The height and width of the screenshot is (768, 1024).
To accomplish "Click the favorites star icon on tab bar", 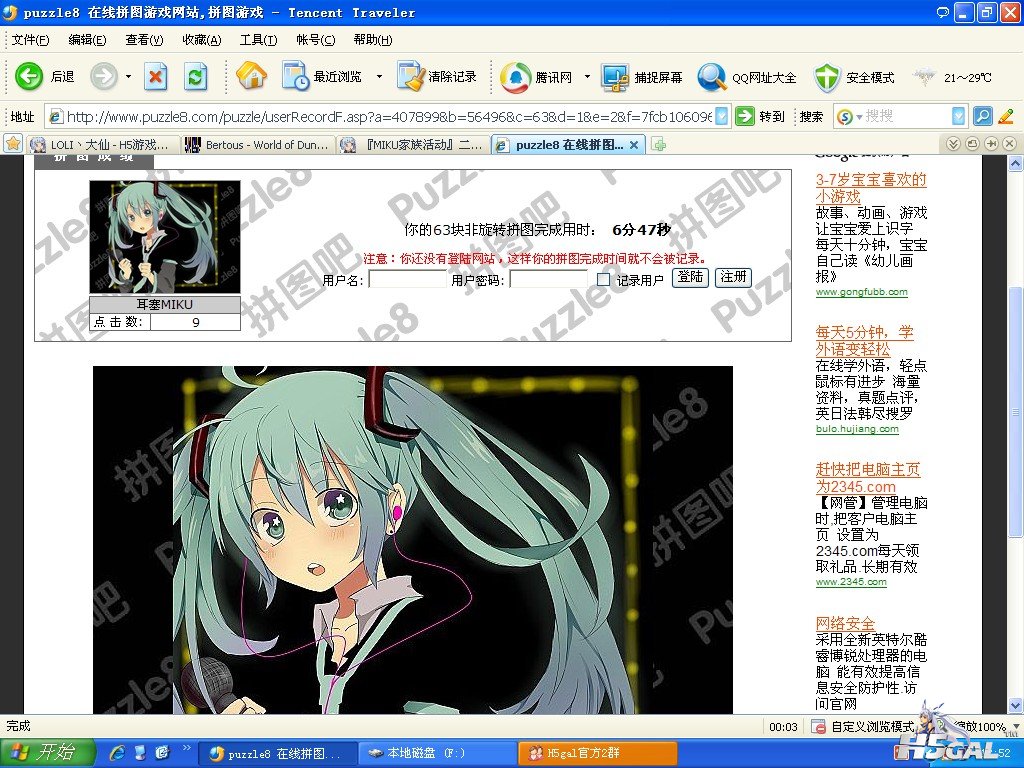I will (13, 144).
